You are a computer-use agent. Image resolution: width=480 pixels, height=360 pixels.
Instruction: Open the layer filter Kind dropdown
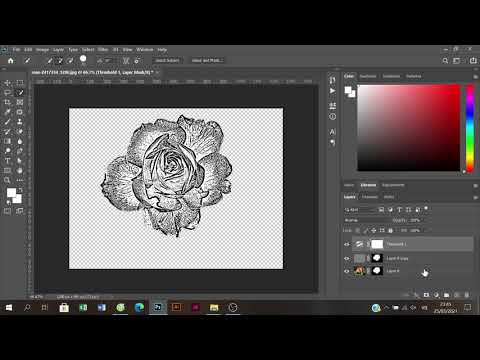[x=359, y=210]
